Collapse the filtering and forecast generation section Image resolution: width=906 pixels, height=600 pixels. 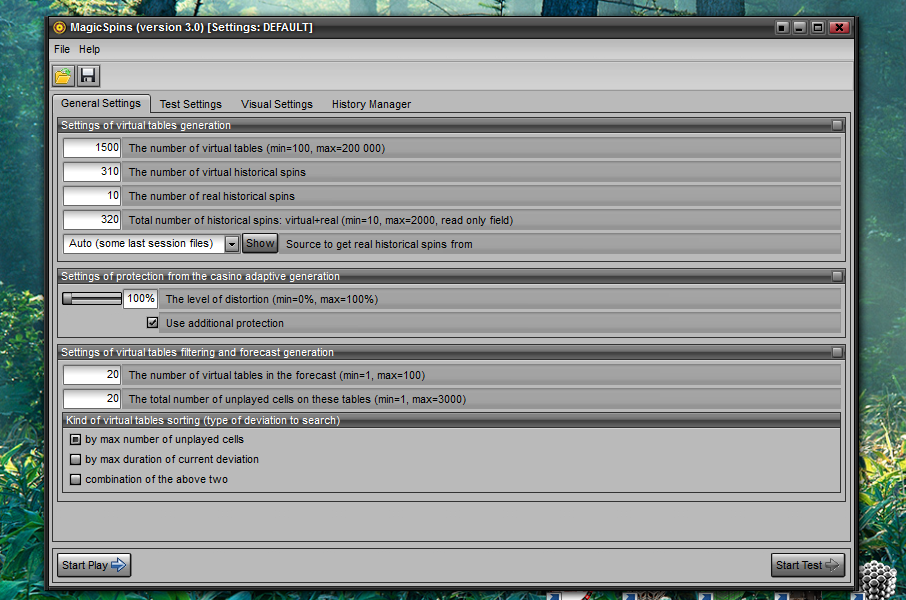click(837, 352)
